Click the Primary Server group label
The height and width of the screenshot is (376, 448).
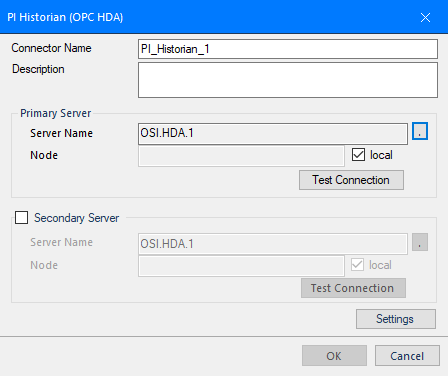point(56,113)
